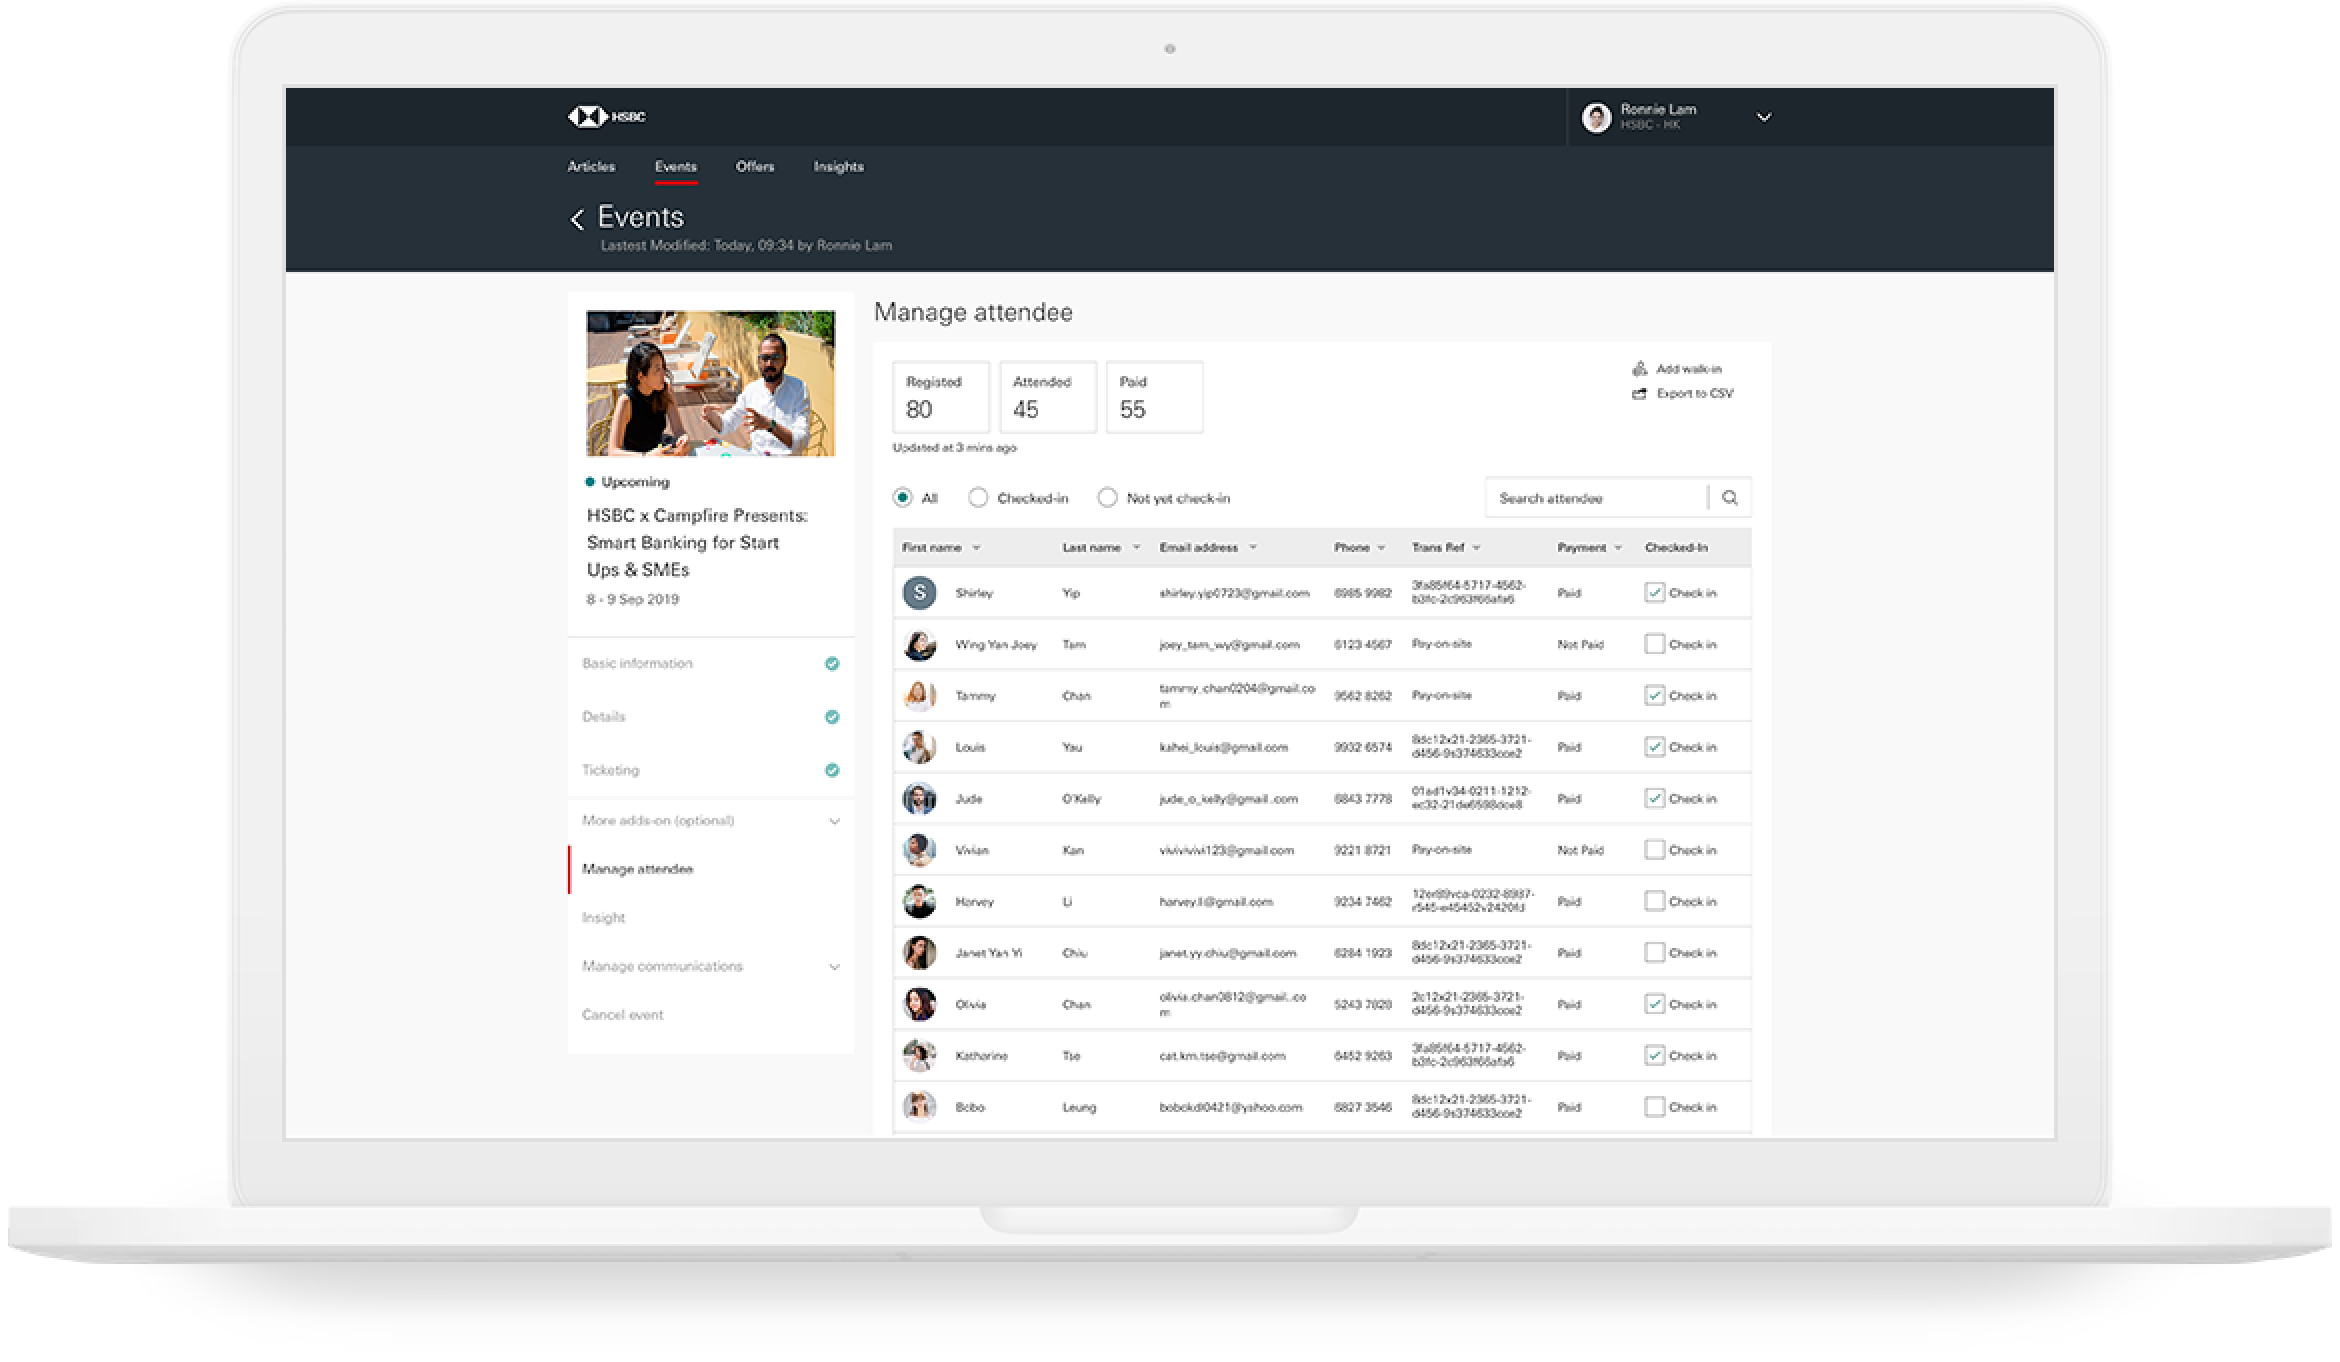Expand the Manage communications section

pyautogui.click(x=834, y=967)
